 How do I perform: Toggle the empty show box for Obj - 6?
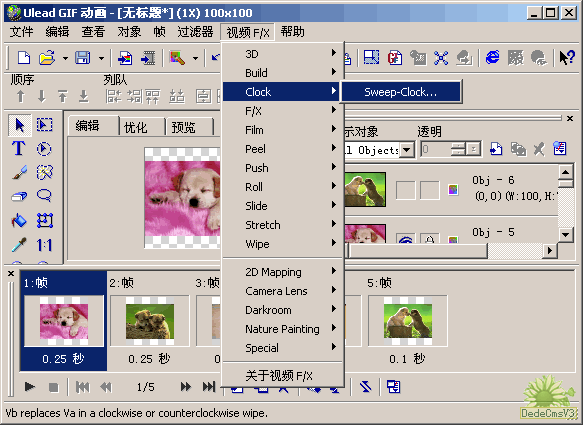406,190
